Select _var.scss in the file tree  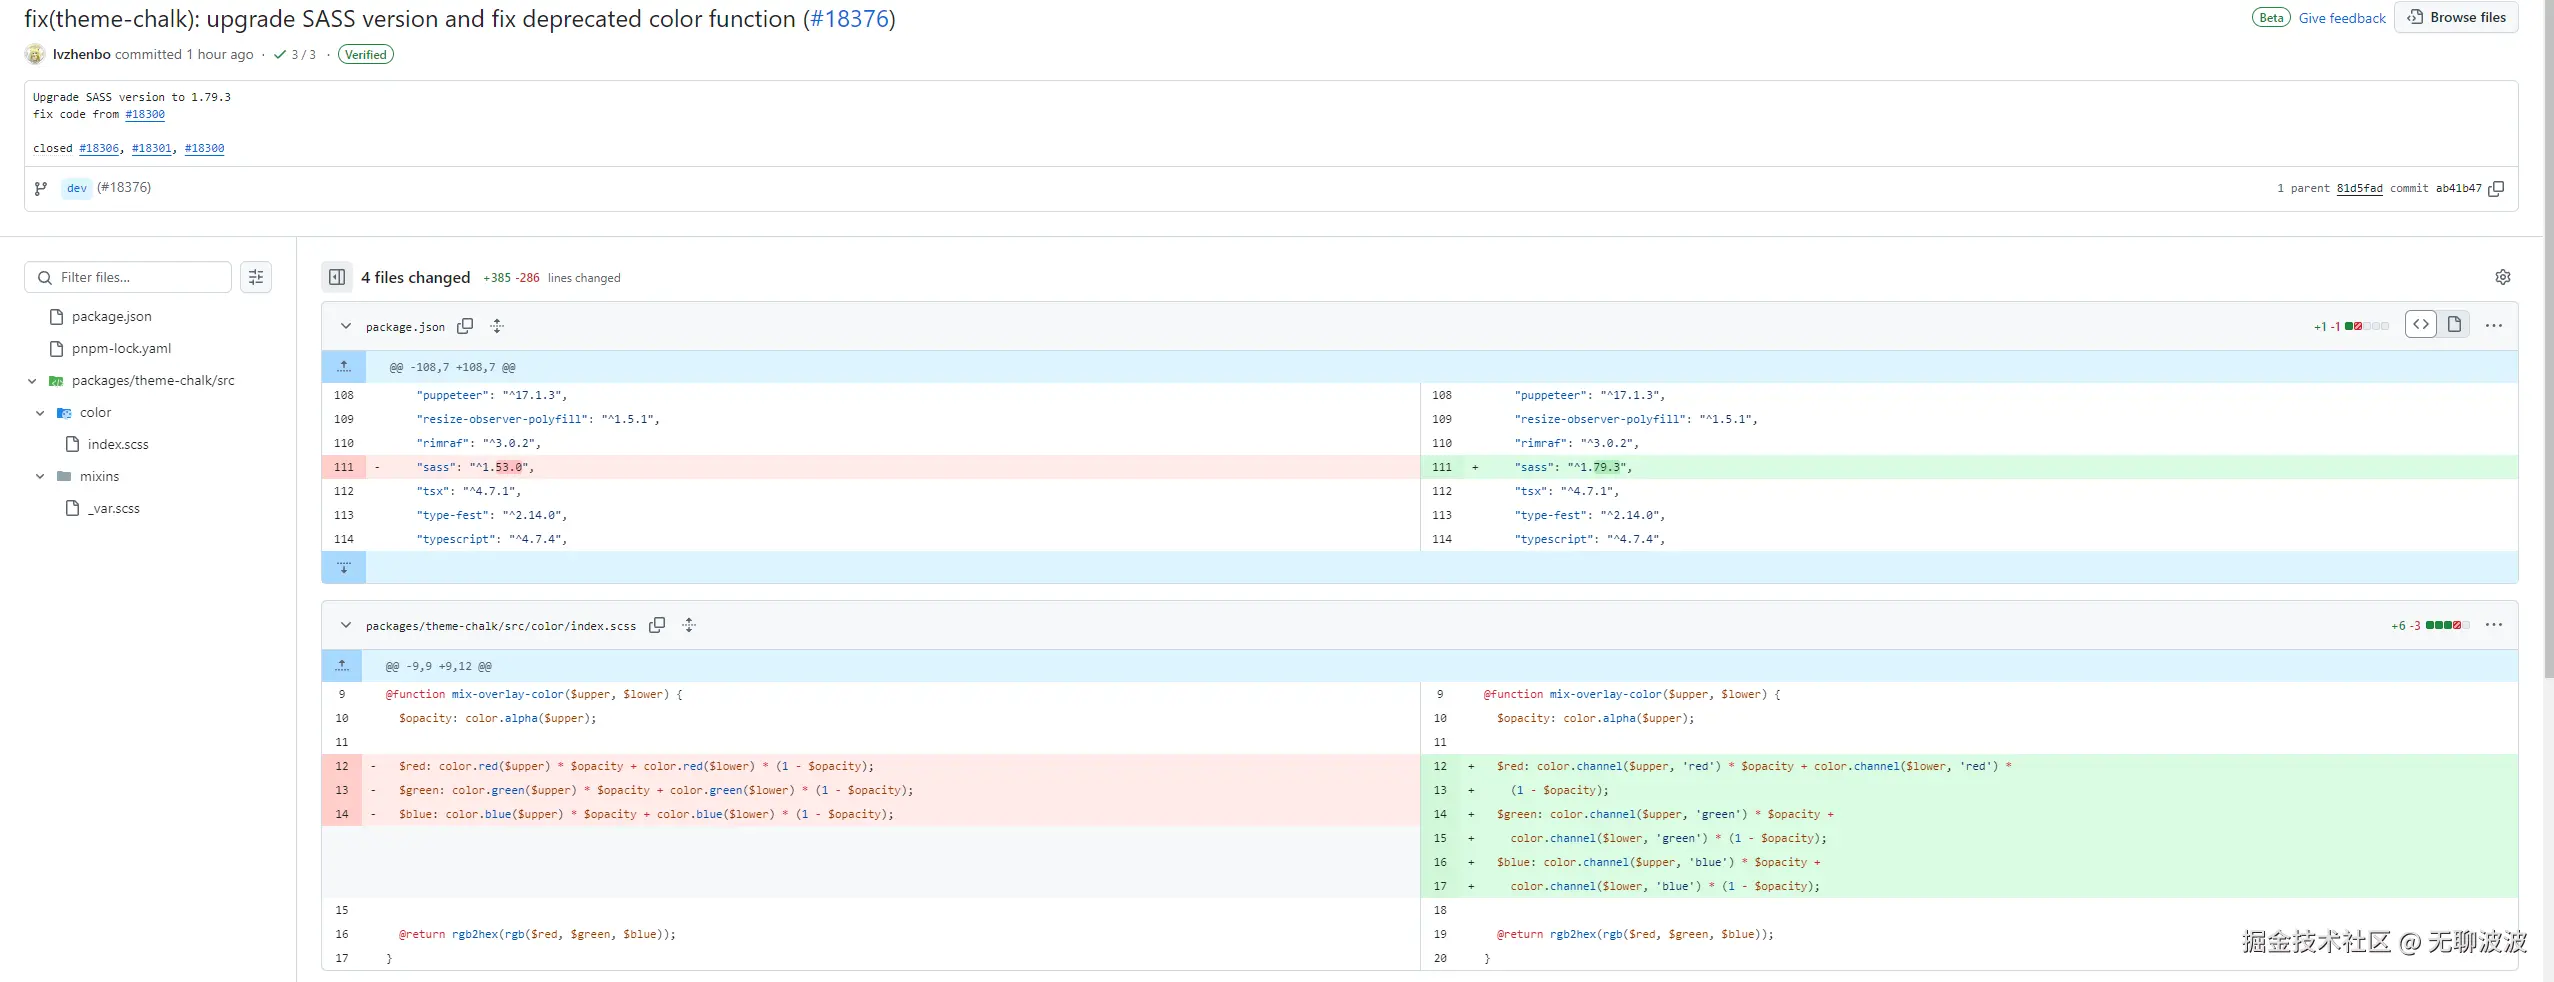tap(113, 509)
